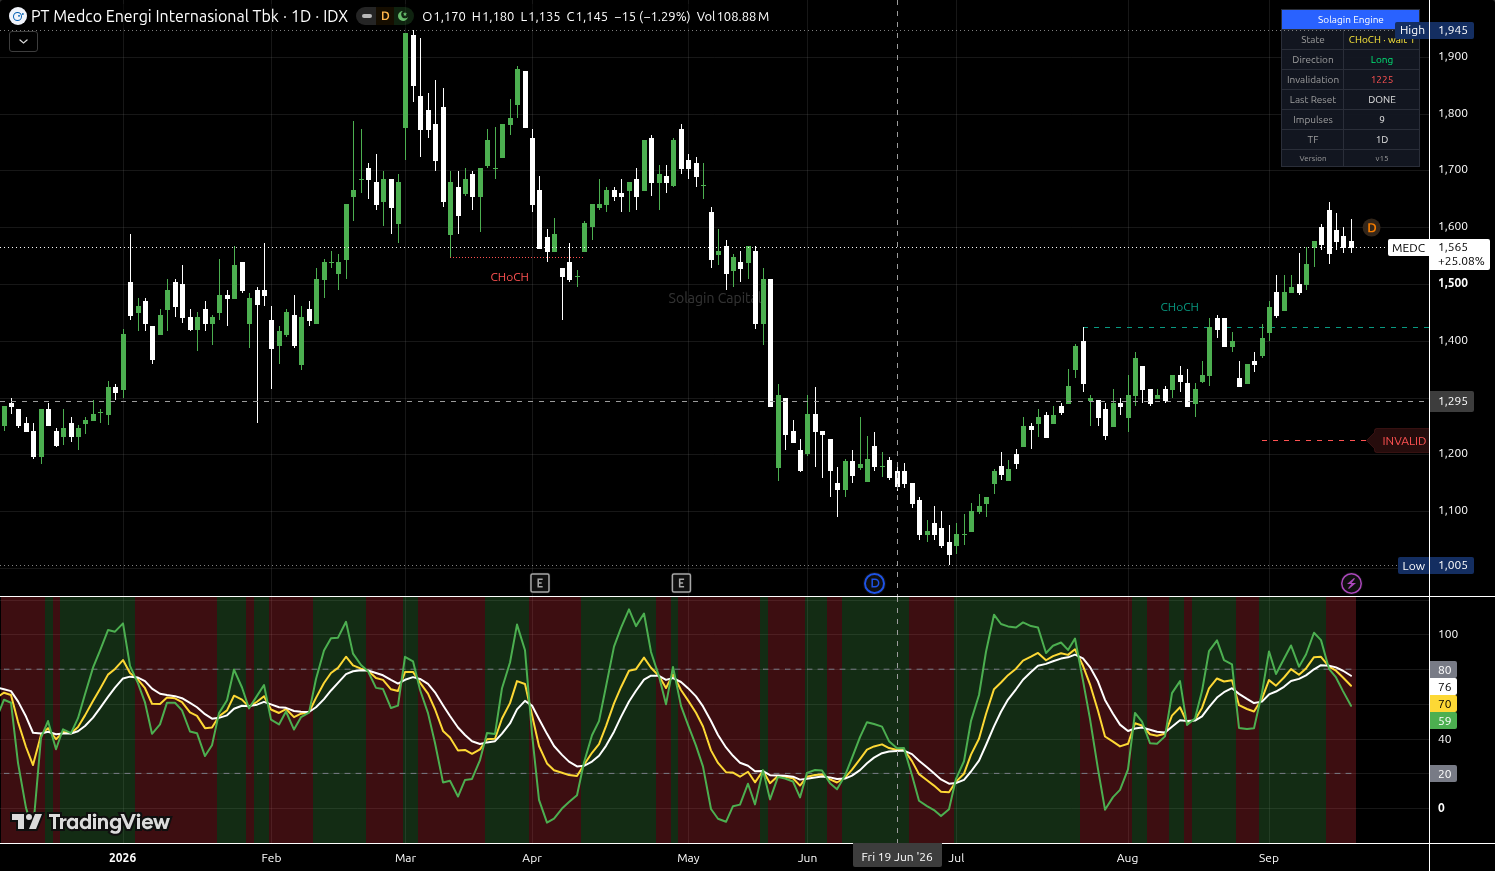
Task: Click the State row label
Action: (1313, 40)
